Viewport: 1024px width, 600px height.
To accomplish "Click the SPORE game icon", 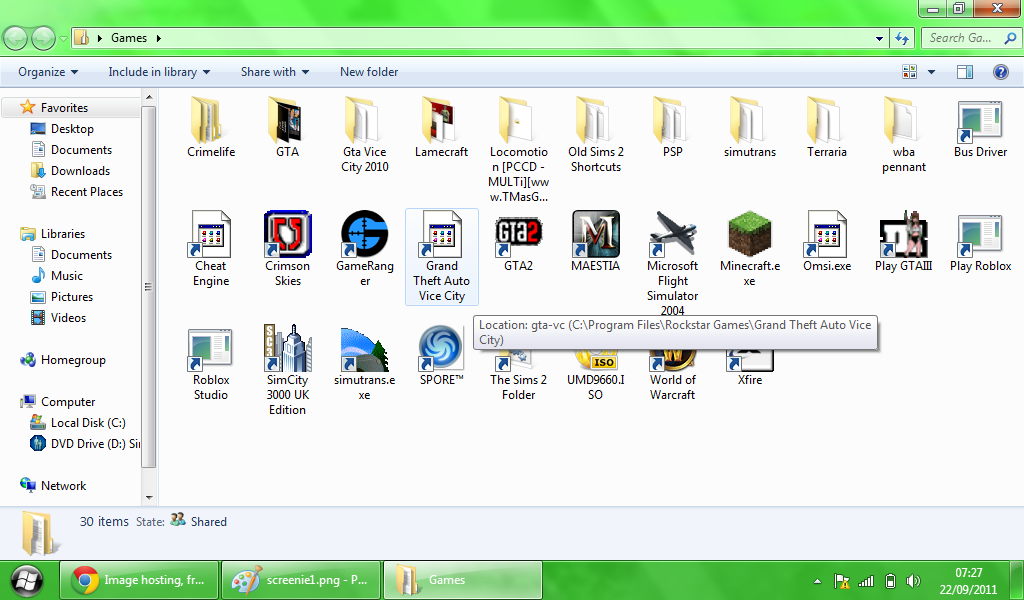I will [441, 349].
